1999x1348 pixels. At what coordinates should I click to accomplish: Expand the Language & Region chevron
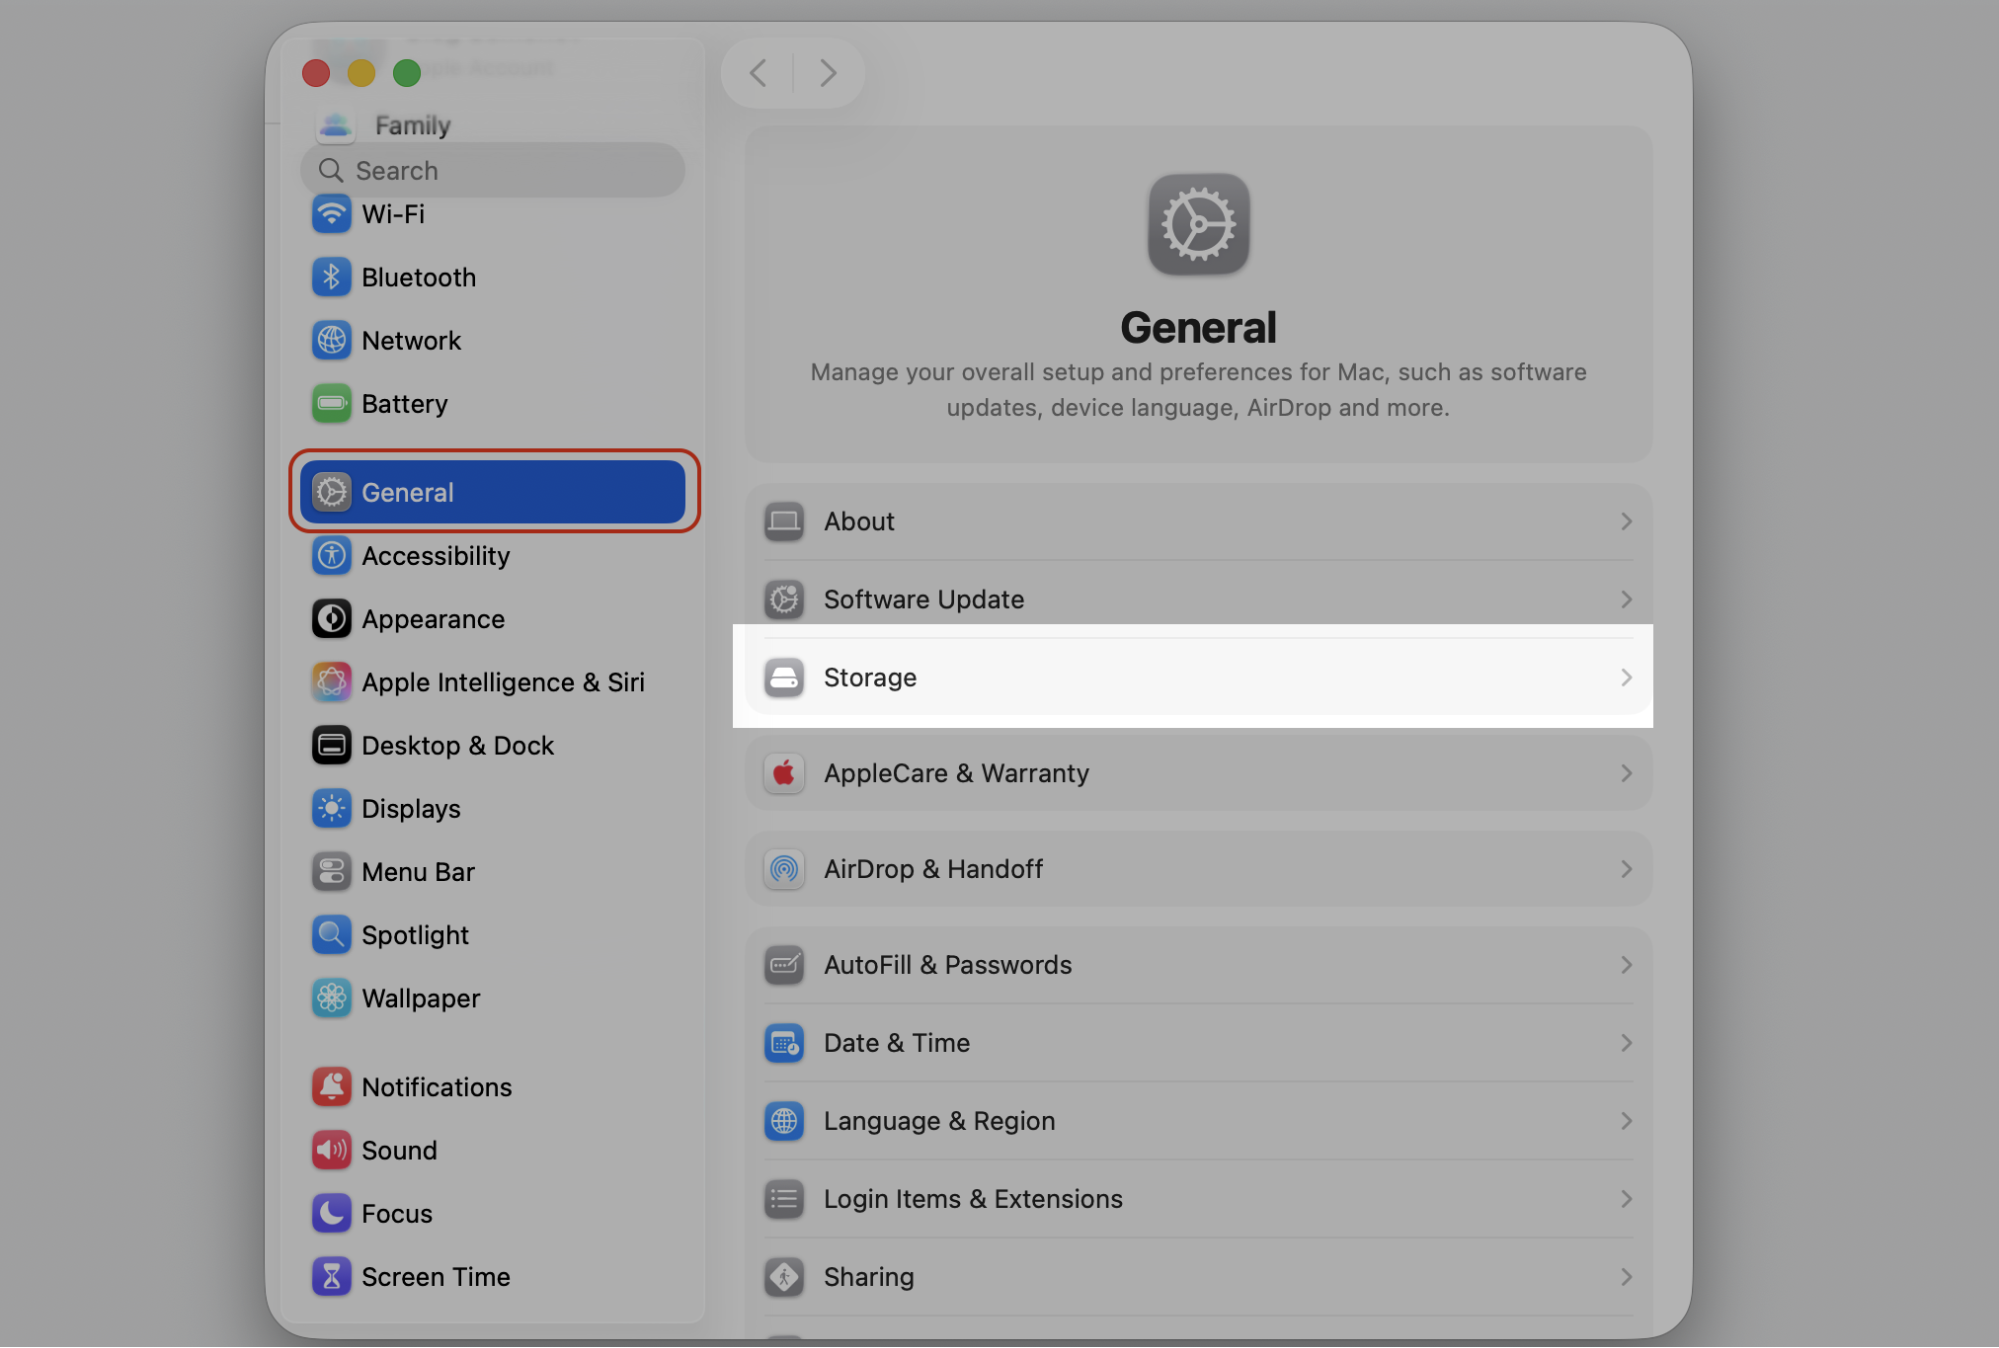1626,1121
